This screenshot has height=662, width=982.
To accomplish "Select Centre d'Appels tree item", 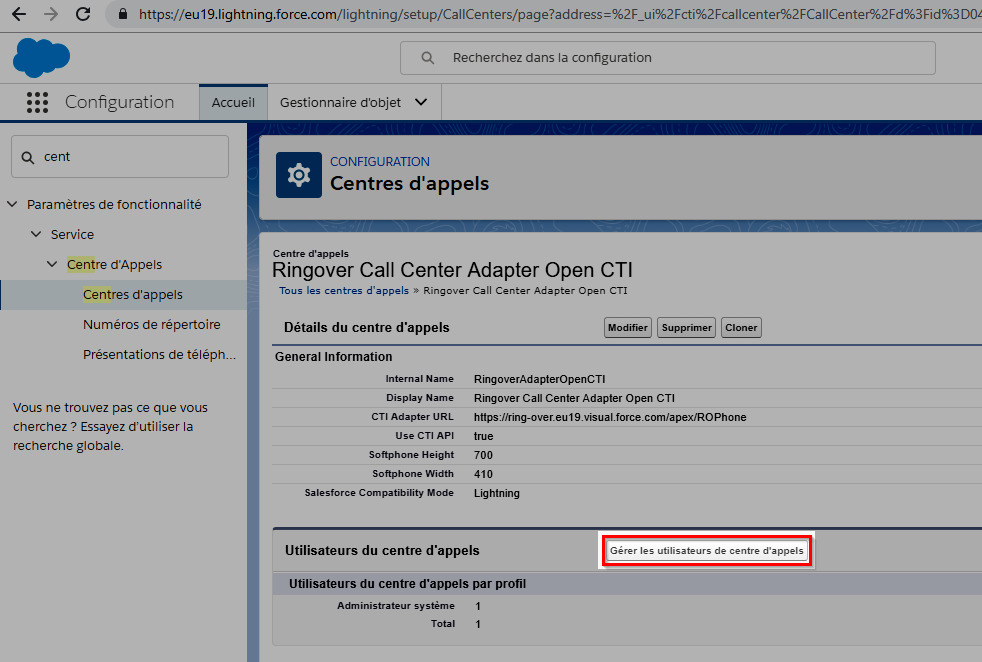I will tap(114, 264).
